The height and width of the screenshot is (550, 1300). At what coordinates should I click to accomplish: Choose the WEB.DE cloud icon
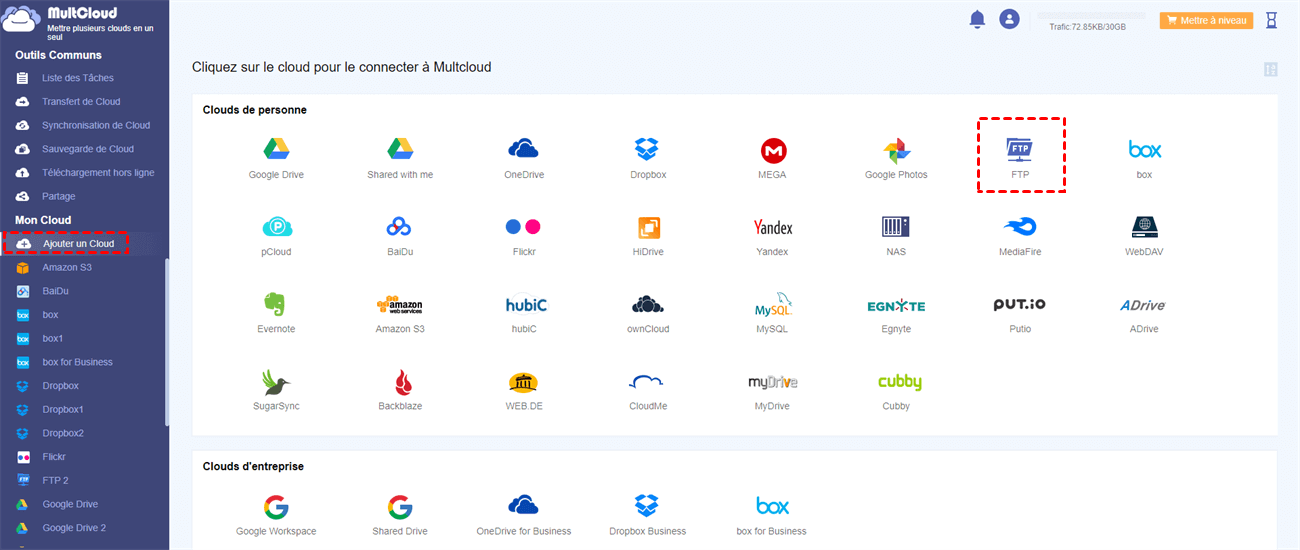524,390
